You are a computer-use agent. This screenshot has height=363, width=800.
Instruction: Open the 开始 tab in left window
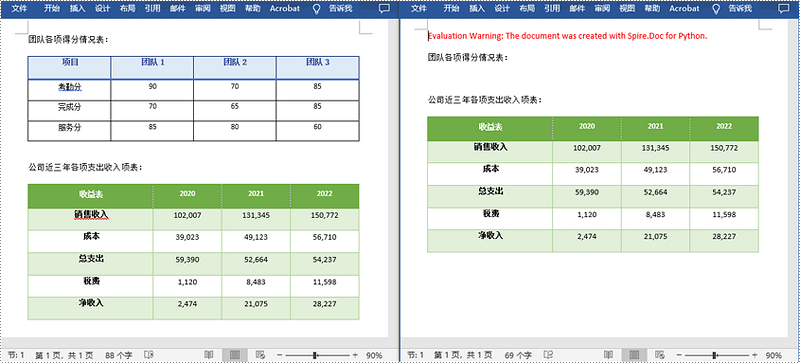[x=52, y=8]
